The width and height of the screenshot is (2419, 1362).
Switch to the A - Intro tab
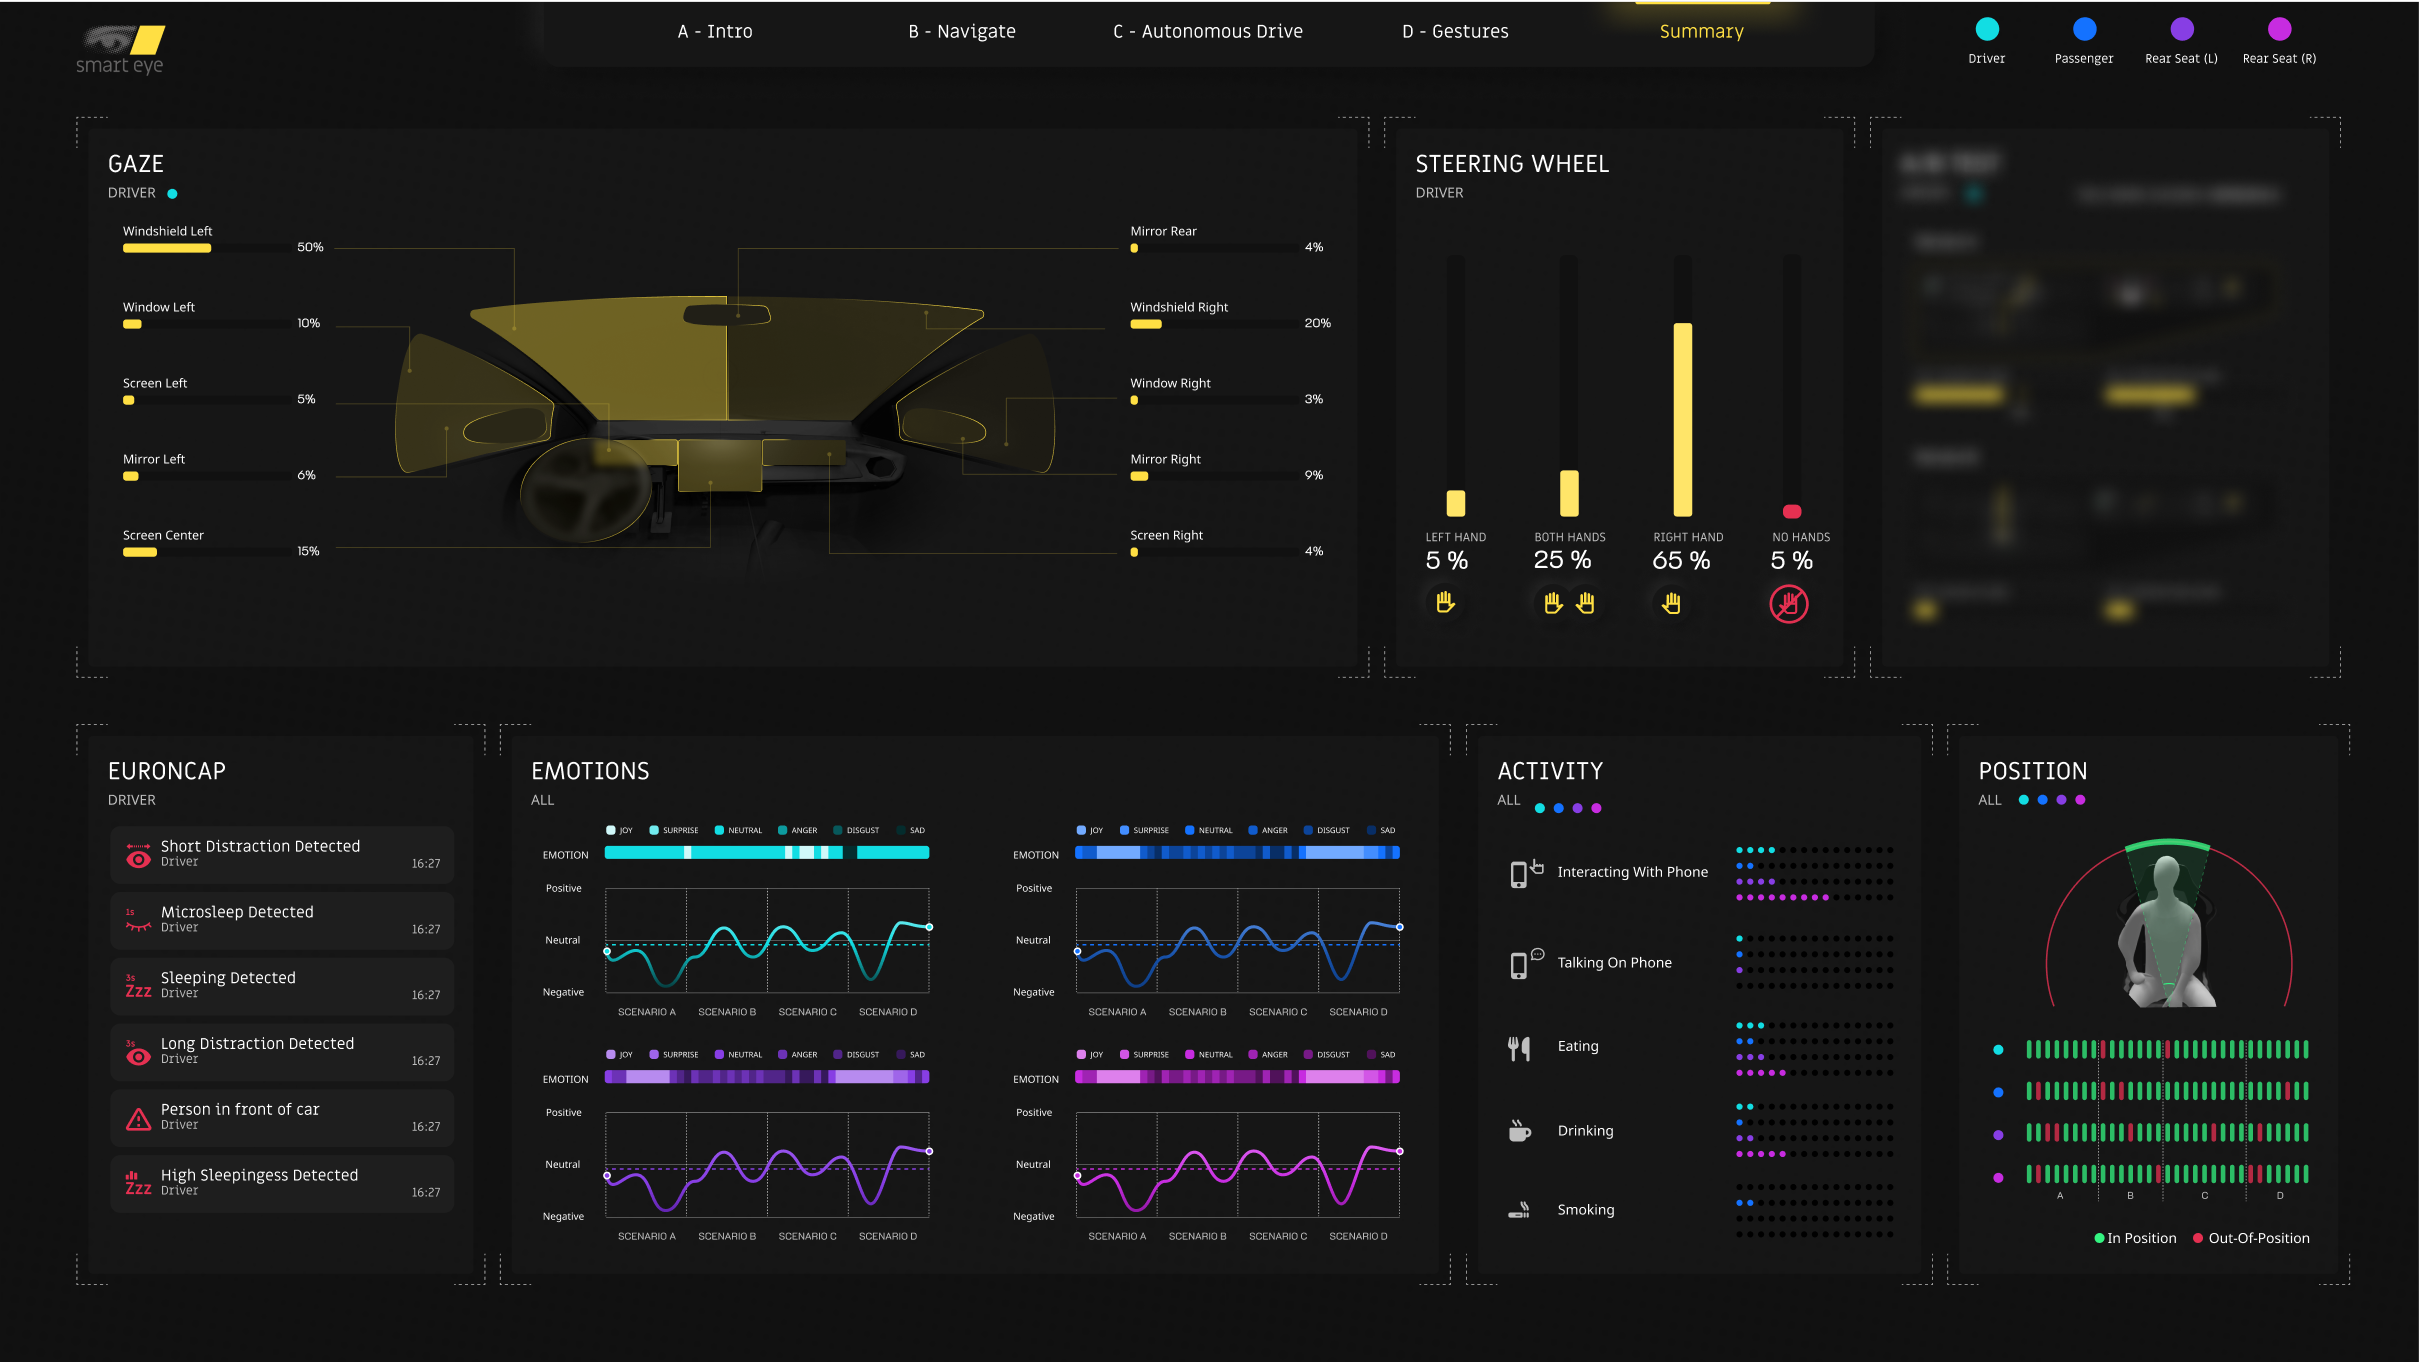(x=714, y=32)
